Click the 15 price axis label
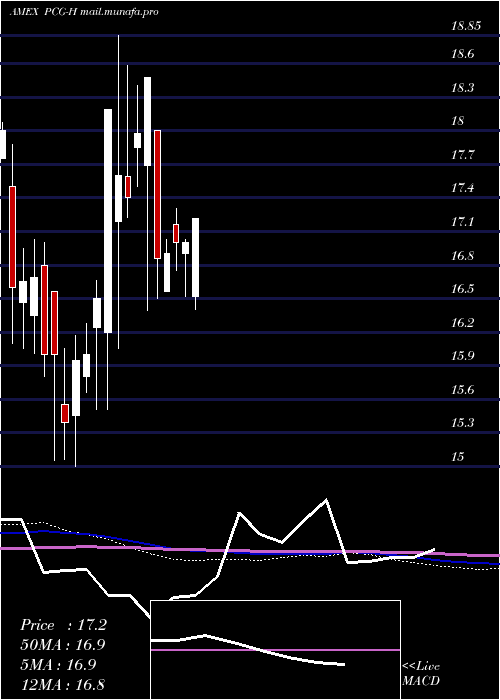This screenshot has width=500, height=700. pos(458,456)
